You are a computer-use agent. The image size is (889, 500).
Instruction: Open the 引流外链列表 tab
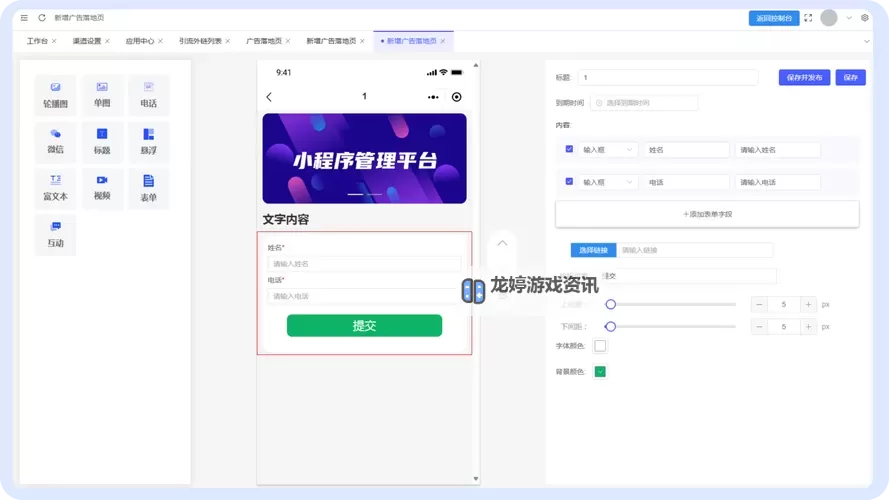200,41
